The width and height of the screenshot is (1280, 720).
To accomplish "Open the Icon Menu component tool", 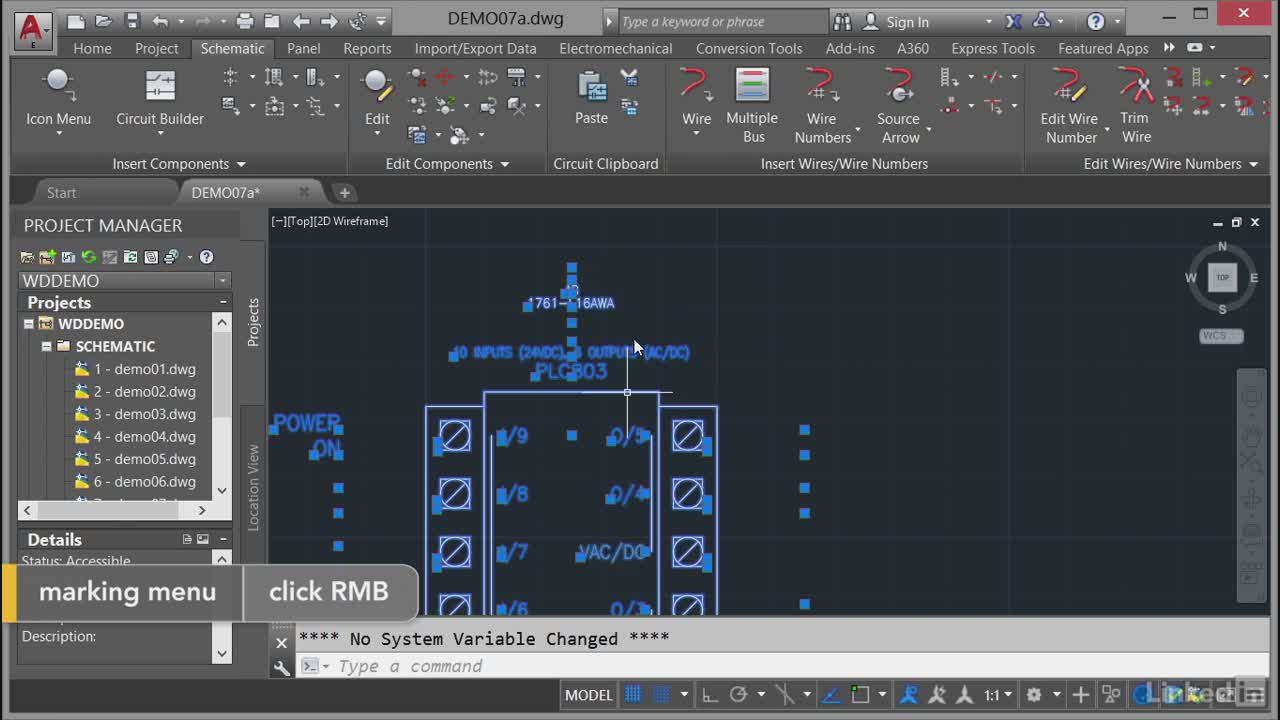I will tap(58, 101).
